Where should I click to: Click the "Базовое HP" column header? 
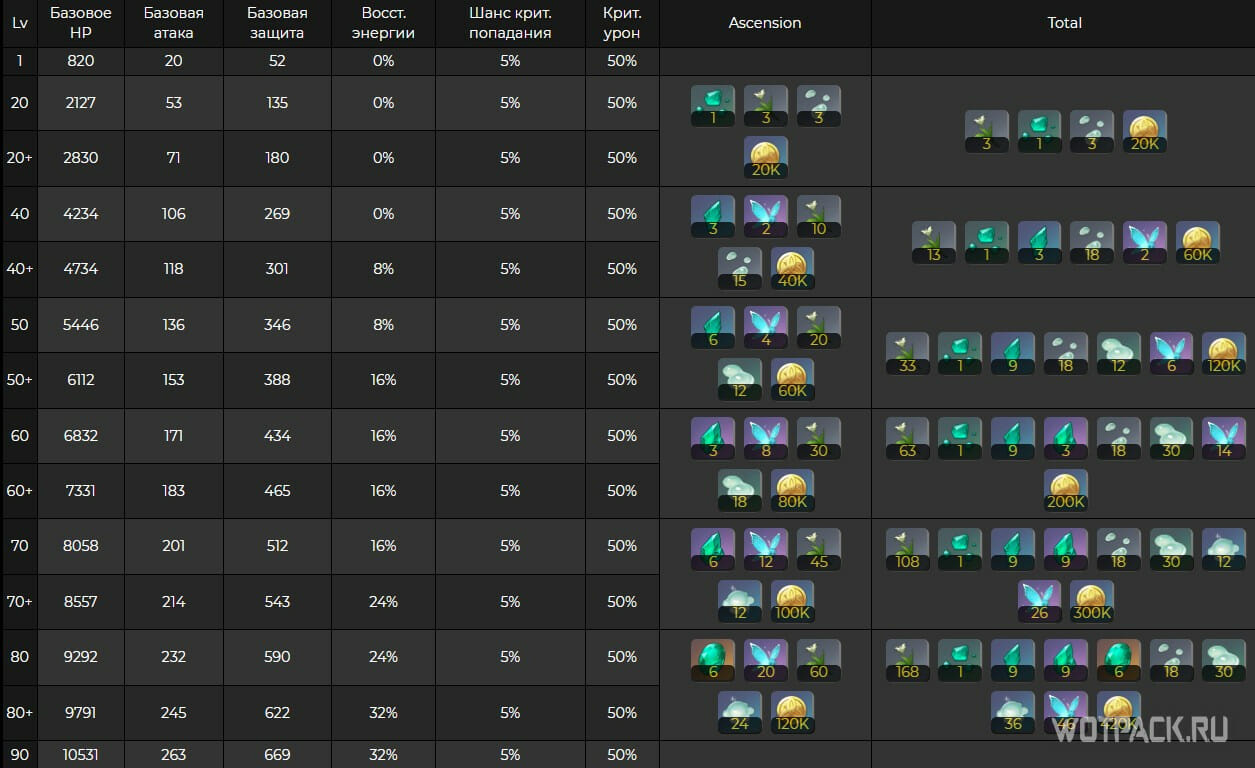click(x=81, y=23)
